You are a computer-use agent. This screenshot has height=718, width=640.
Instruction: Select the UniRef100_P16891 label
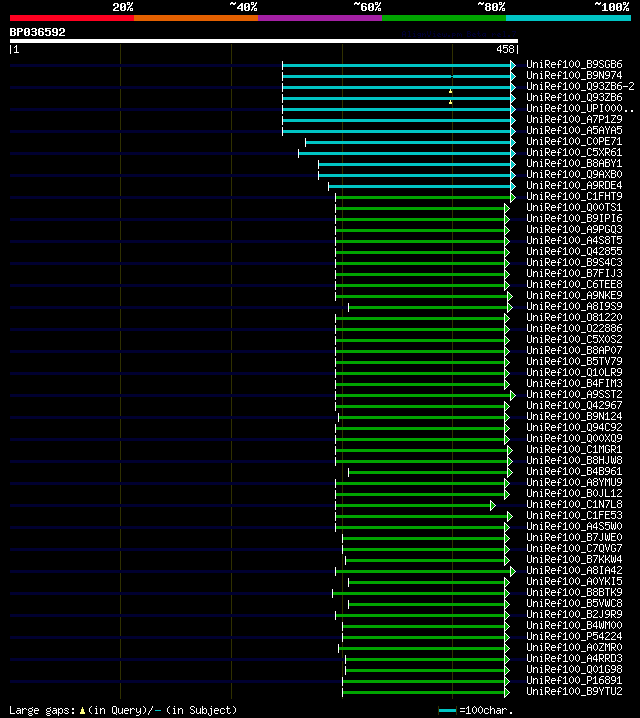click(574, 680)
